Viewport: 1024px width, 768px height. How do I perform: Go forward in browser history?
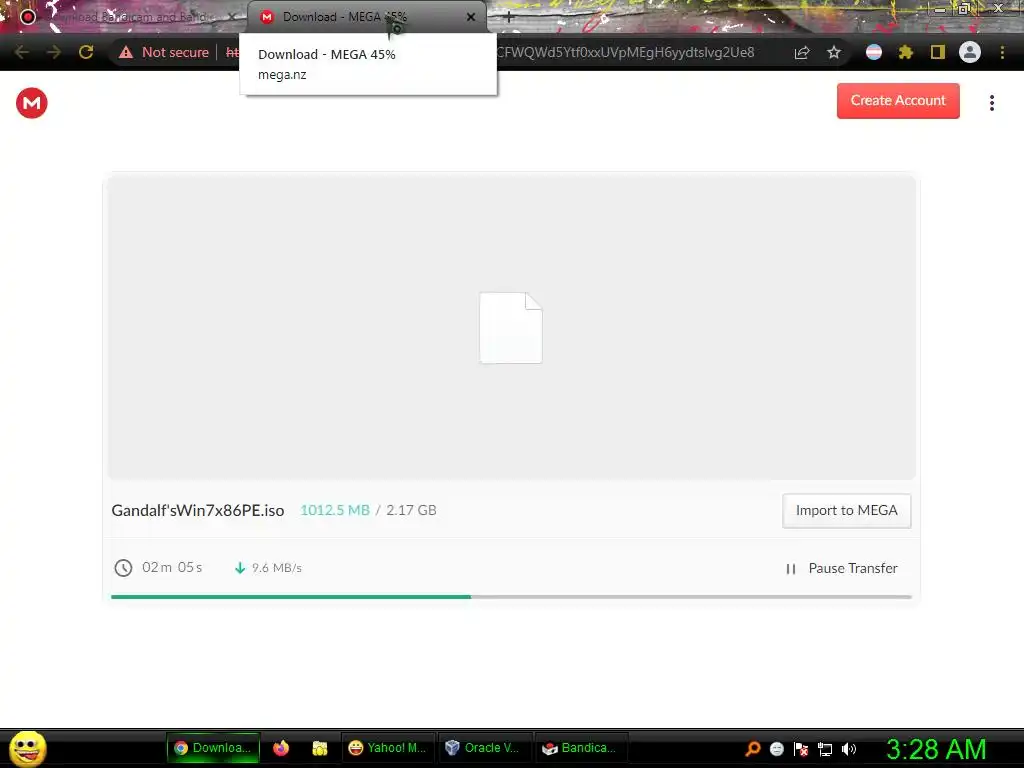pos(54,52)
